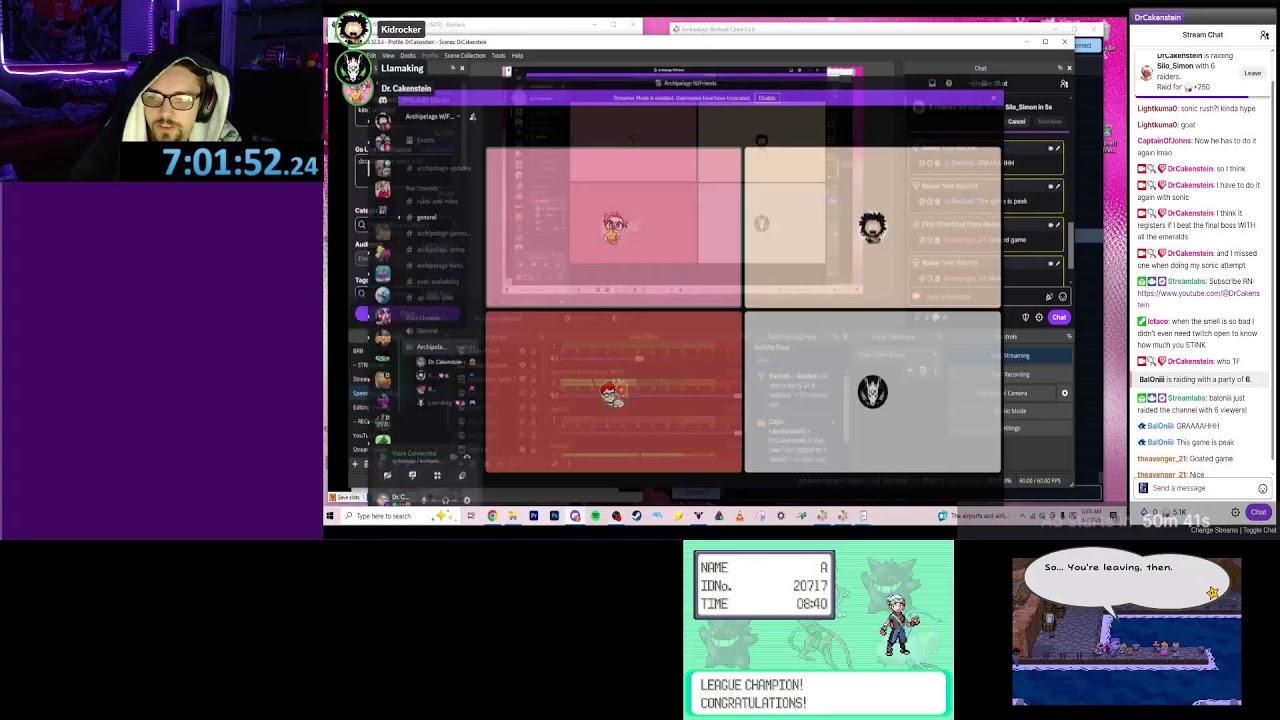
Task: Open VLC from the taskbar
Action: 739,516
